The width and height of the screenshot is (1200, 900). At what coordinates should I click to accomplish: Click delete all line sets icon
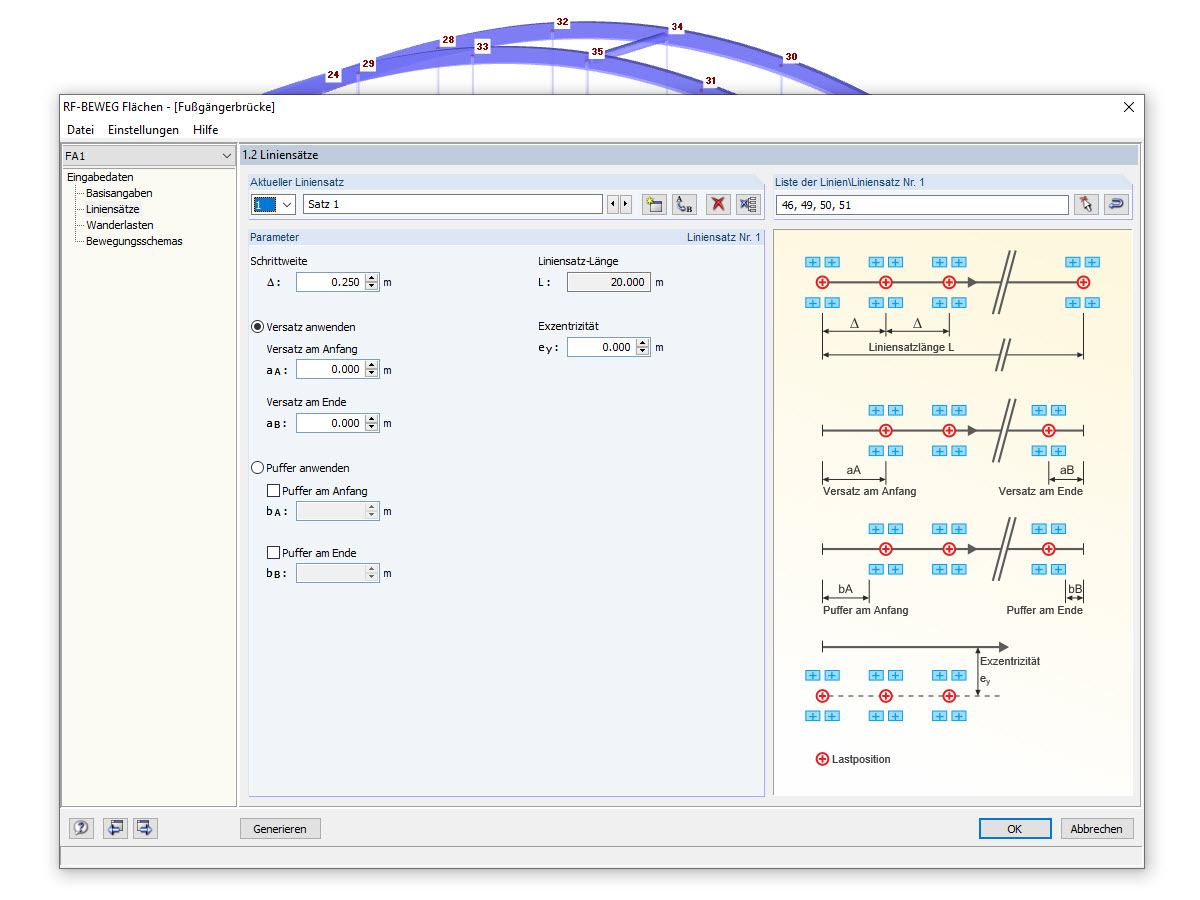tap(747, 204)
